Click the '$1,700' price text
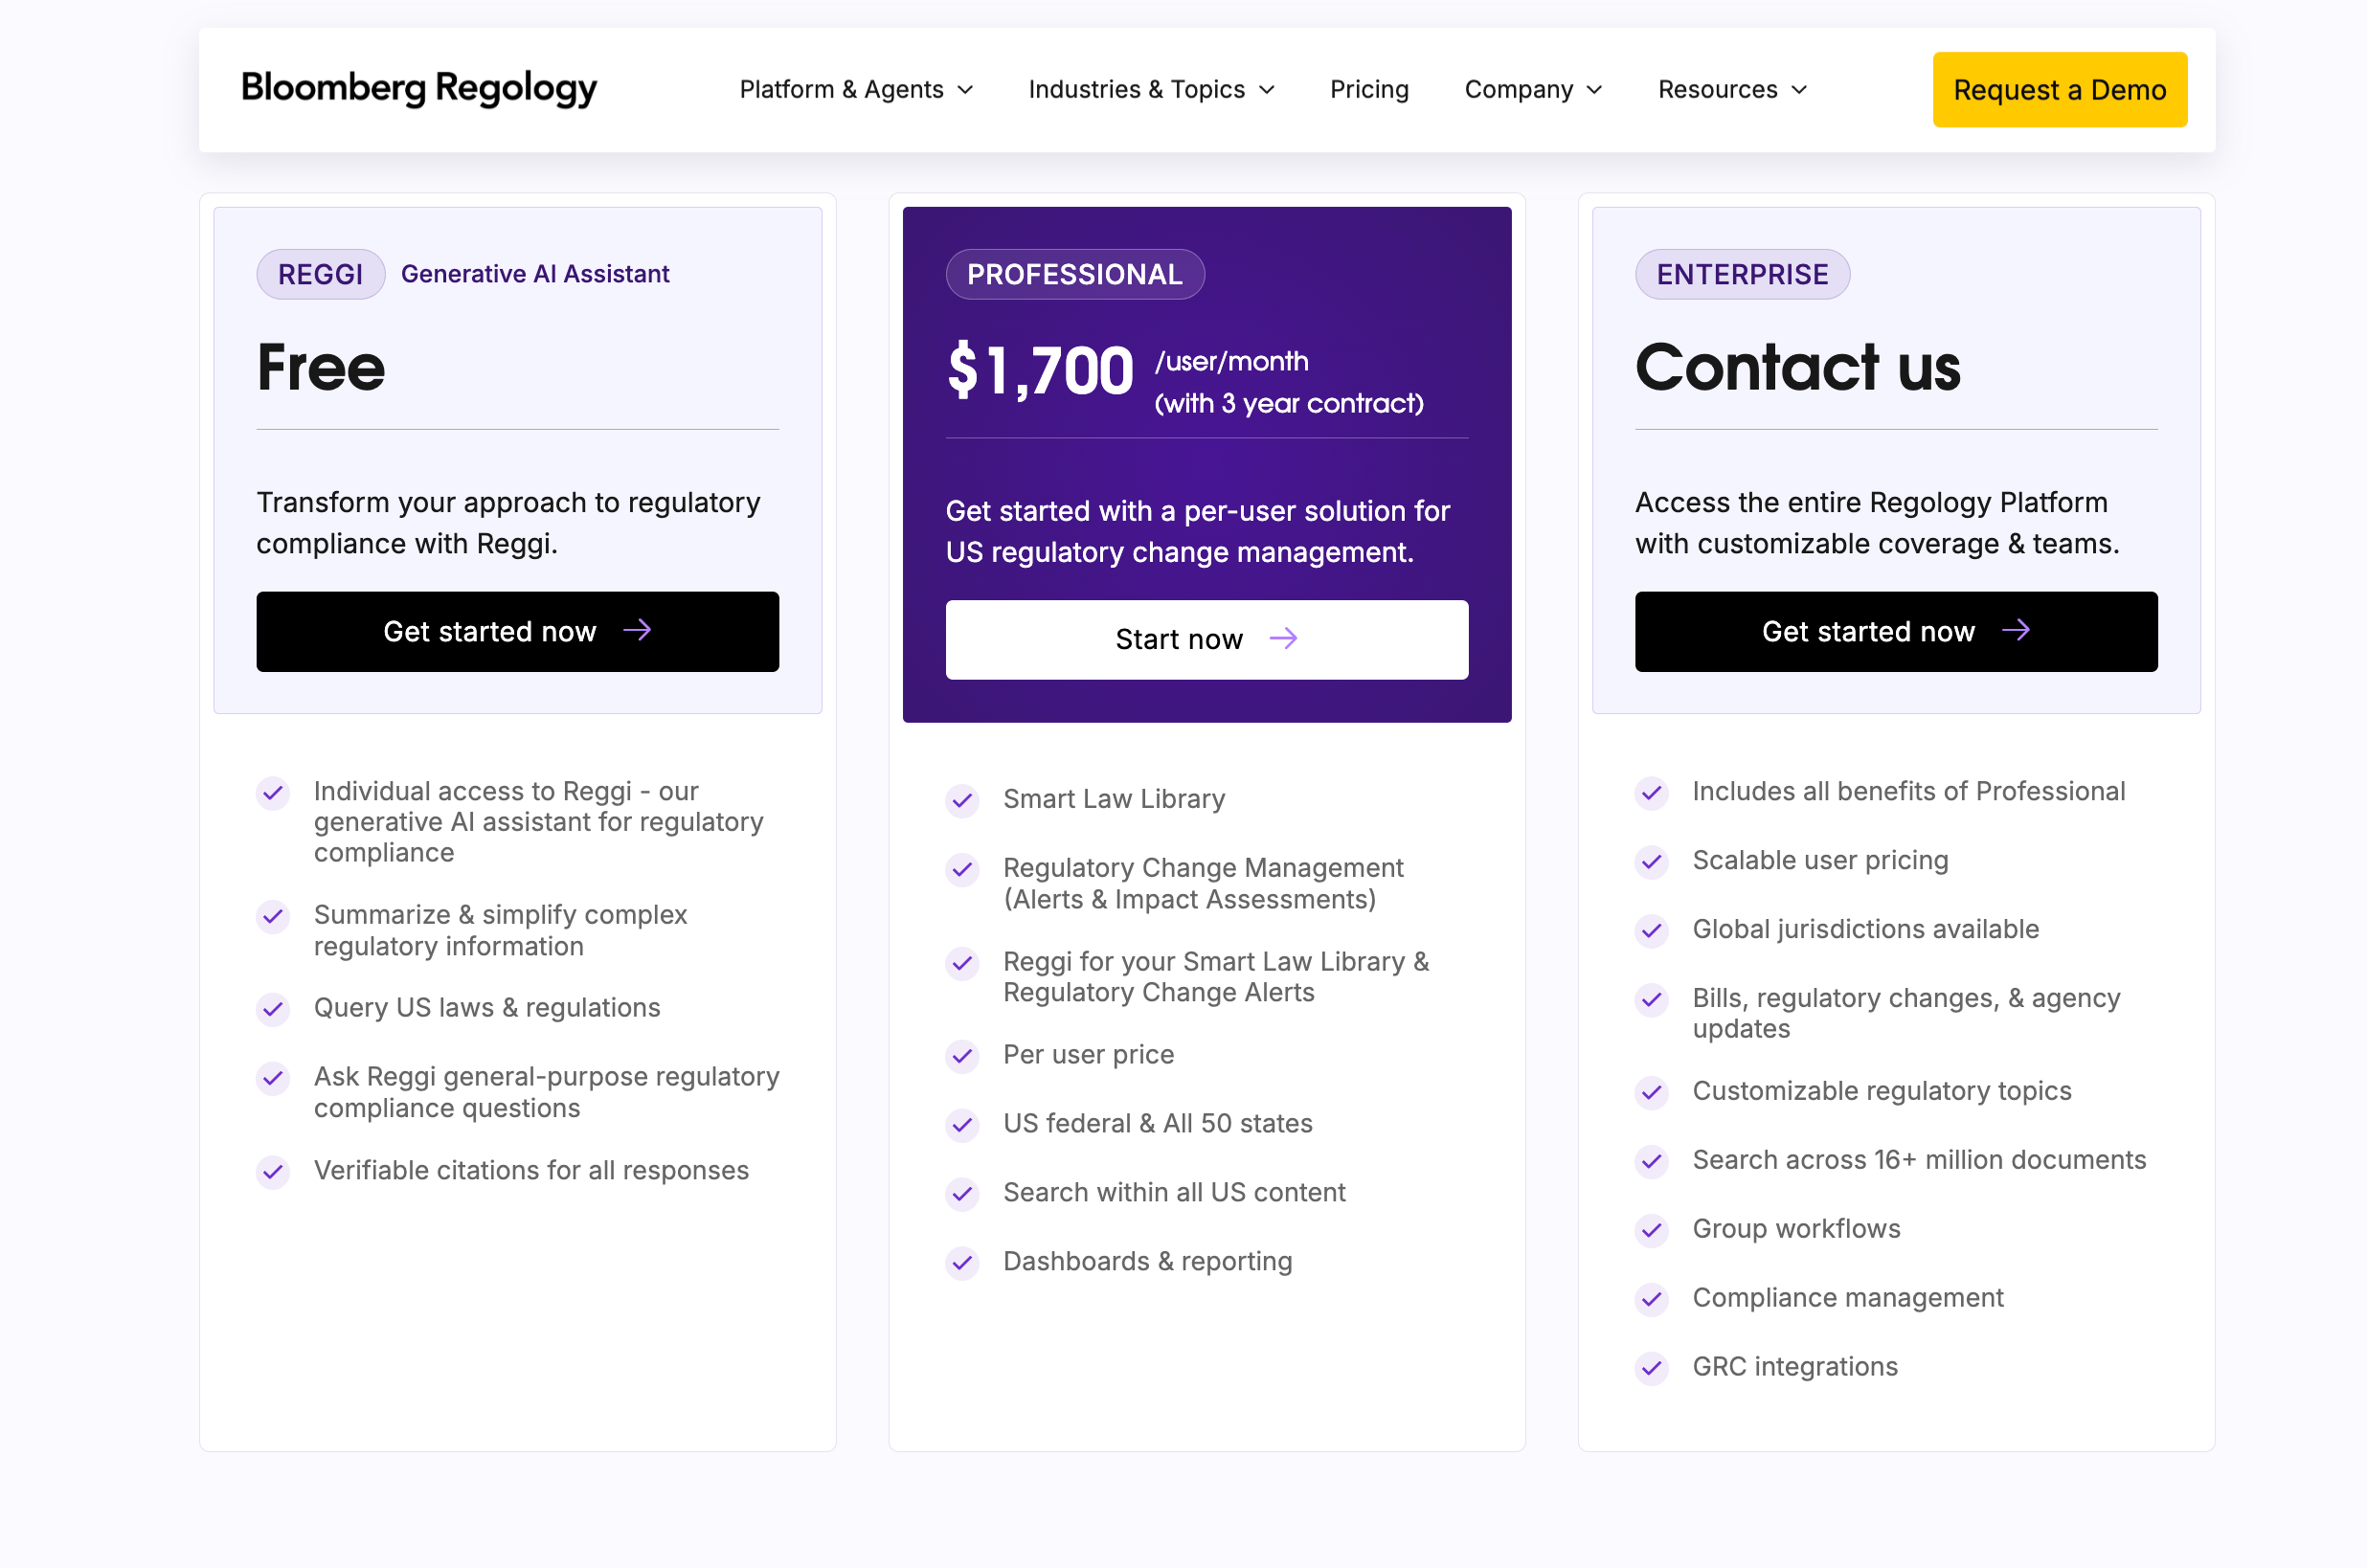Image resolution: width=2367 pixels, height=1568 pixels. pyautogui.click(x=1040, y=371)
